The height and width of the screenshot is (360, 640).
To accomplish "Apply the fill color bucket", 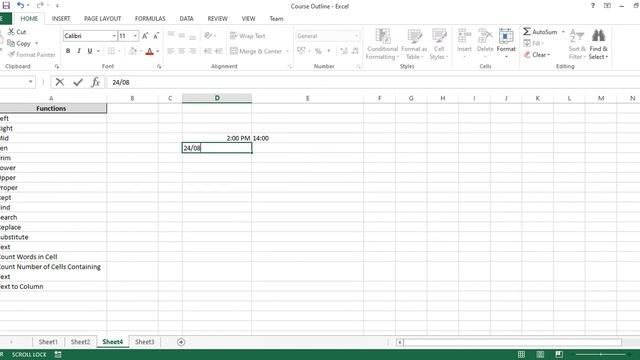I will pos(133,51).
